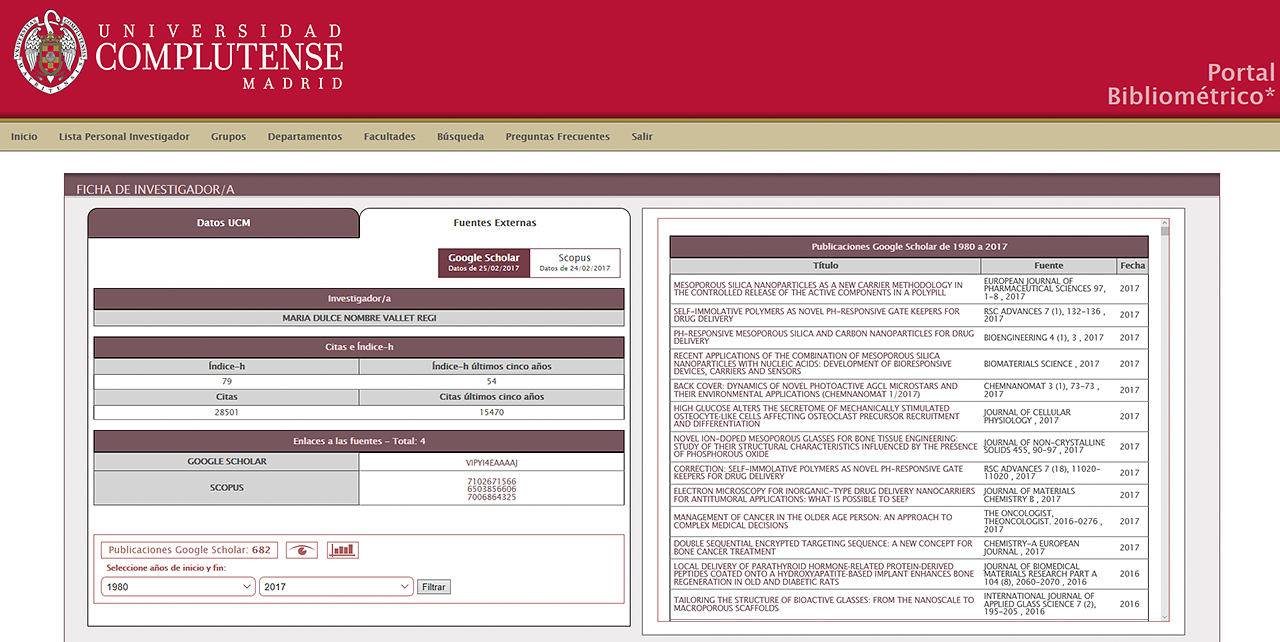Screen dimensions: 1280x642
Task: Open Electron Microscopy for Inorganic-Type Drug Delivery publication
Action: tap(824, 495)
